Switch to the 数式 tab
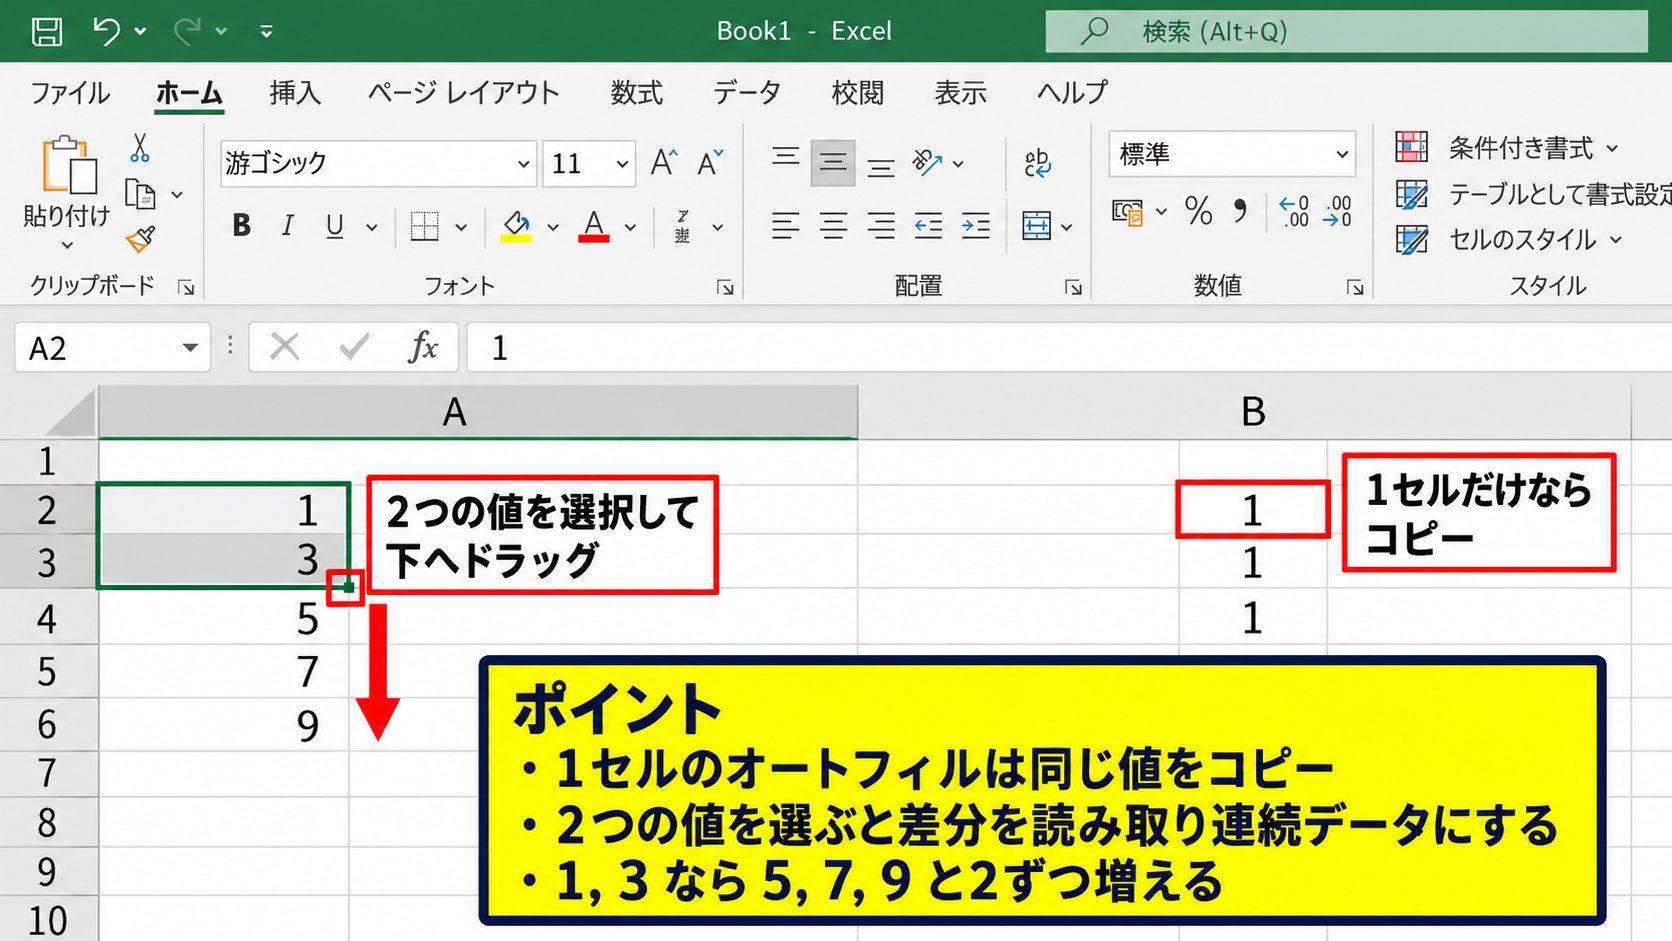The width and height of the screenshot is (1672, 941). pyautogui.click(x=637, y=93)
